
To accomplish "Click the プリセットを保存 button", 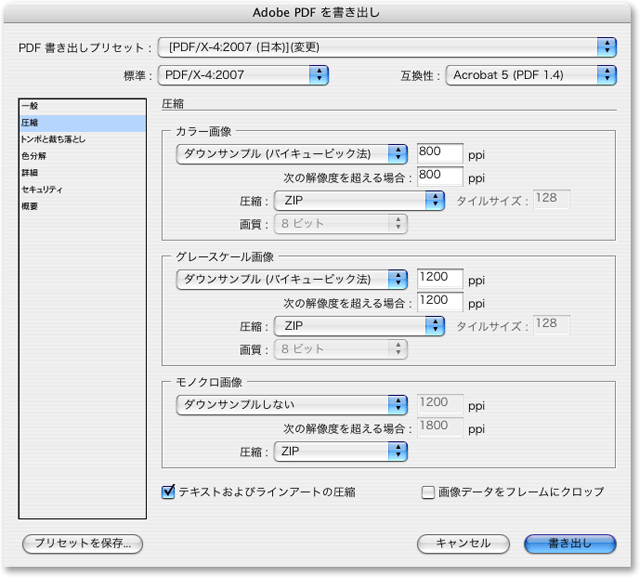I will (83, 544).
